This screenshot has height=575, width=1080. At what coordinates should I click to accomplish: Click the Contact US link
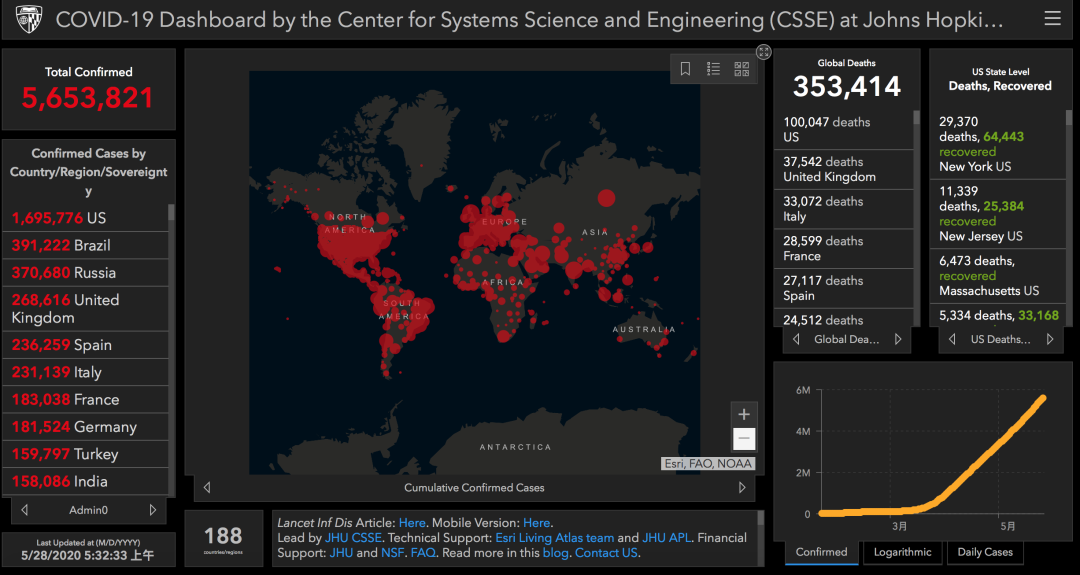pyautogui.click(x=606, y=553)
